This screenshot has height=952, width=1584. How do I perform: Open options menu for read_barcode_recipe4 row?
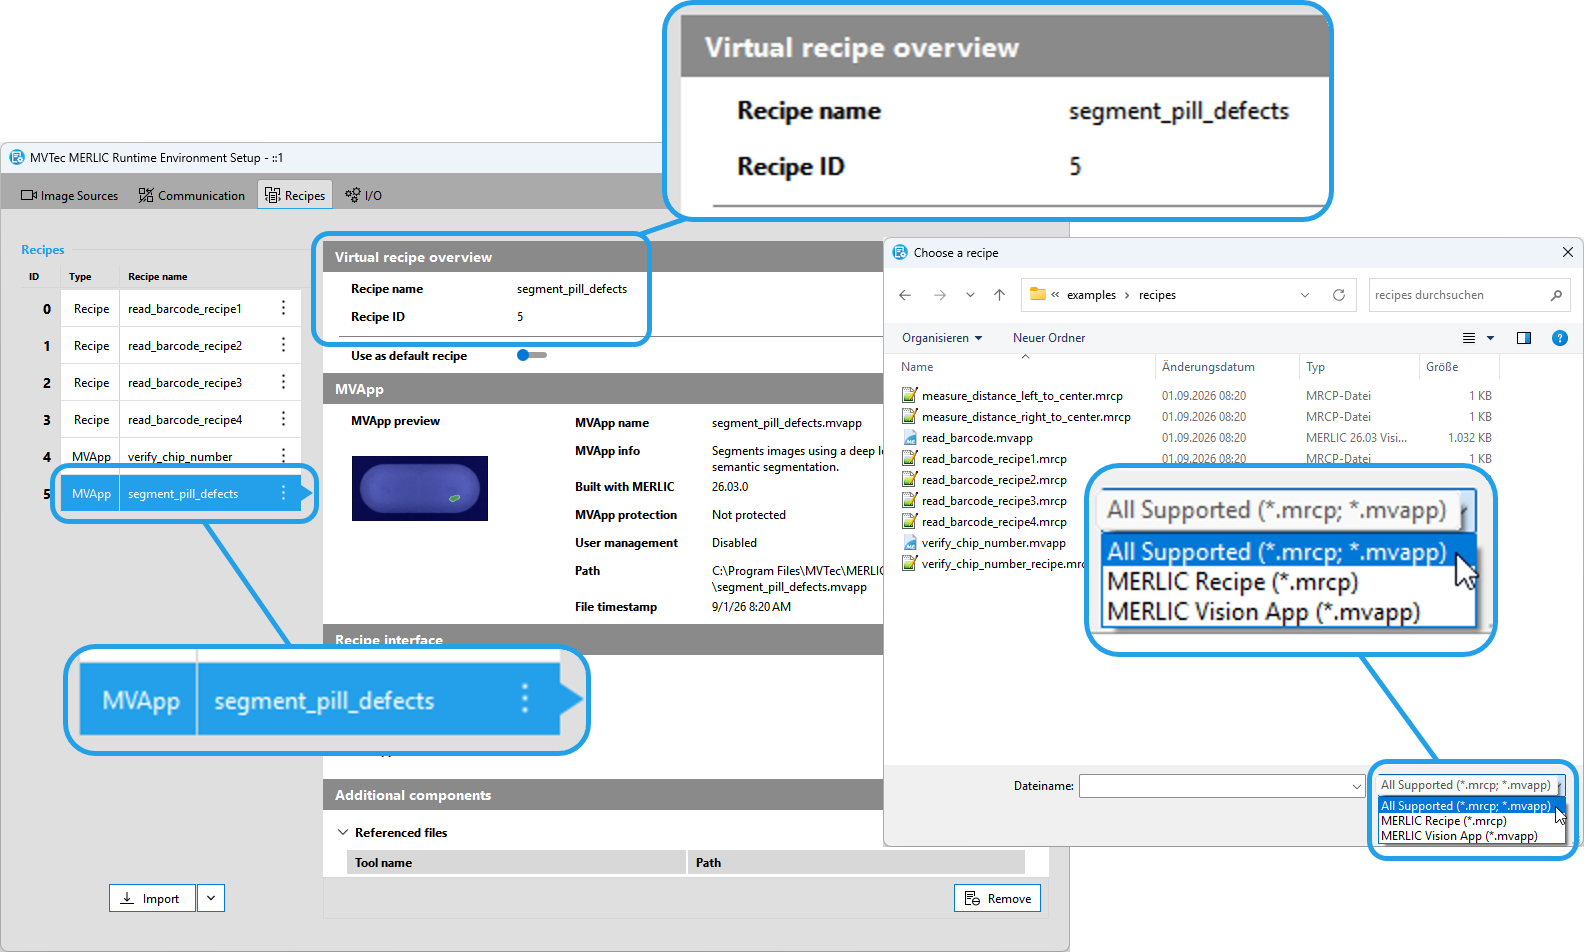tap(283, 419)
